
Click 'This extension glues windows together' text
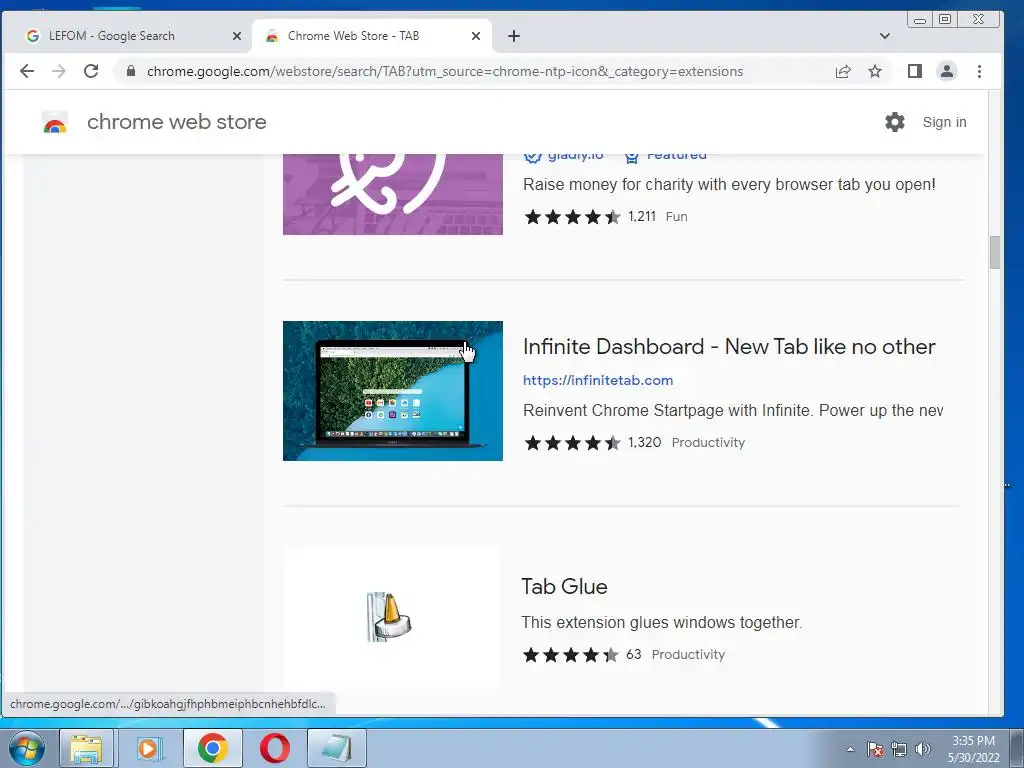pyautogui.click(x=661, y=622)
